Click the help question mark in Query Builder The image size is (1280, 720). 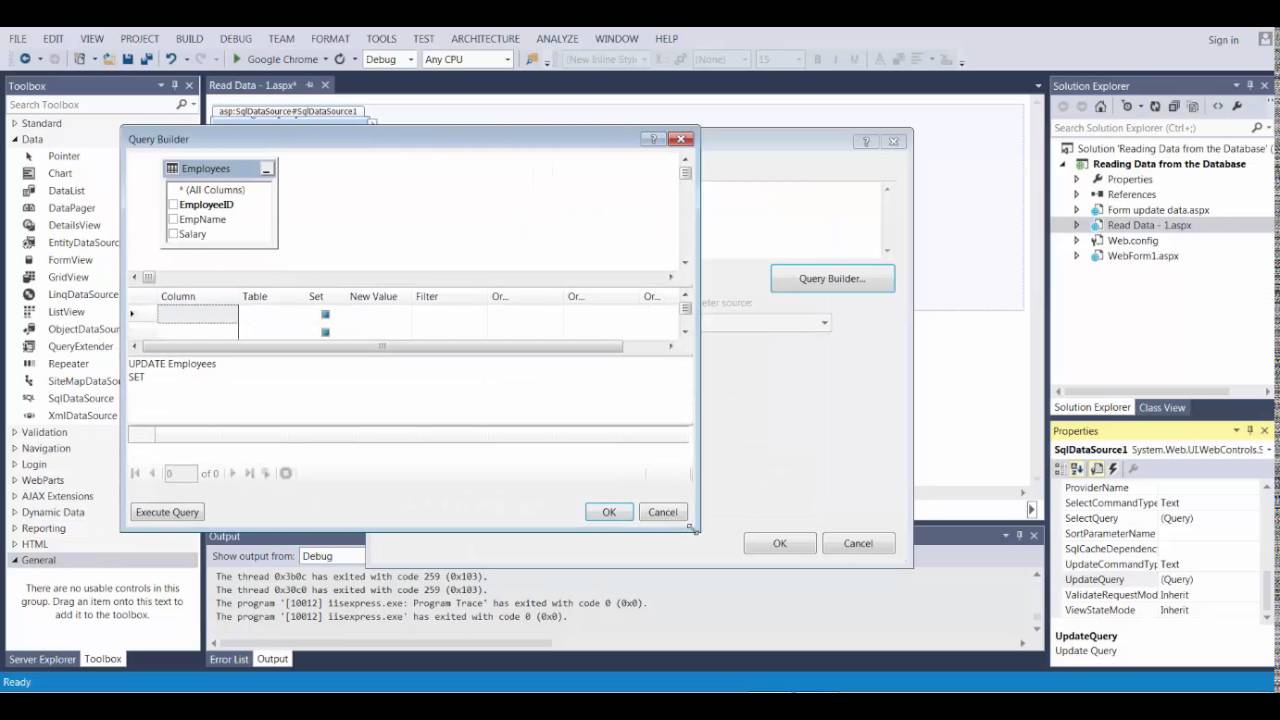[x=653, y=139]
